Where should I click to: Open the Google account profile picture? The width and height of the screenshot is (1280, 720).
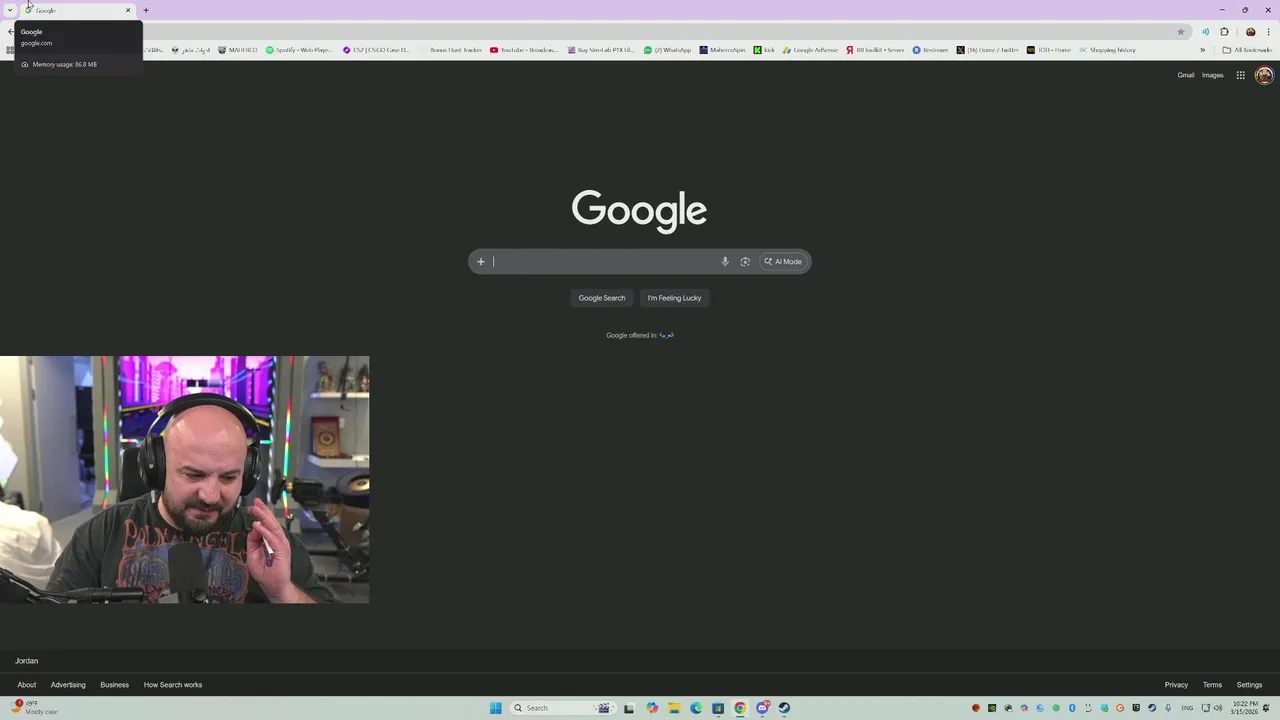point(1264,75)
